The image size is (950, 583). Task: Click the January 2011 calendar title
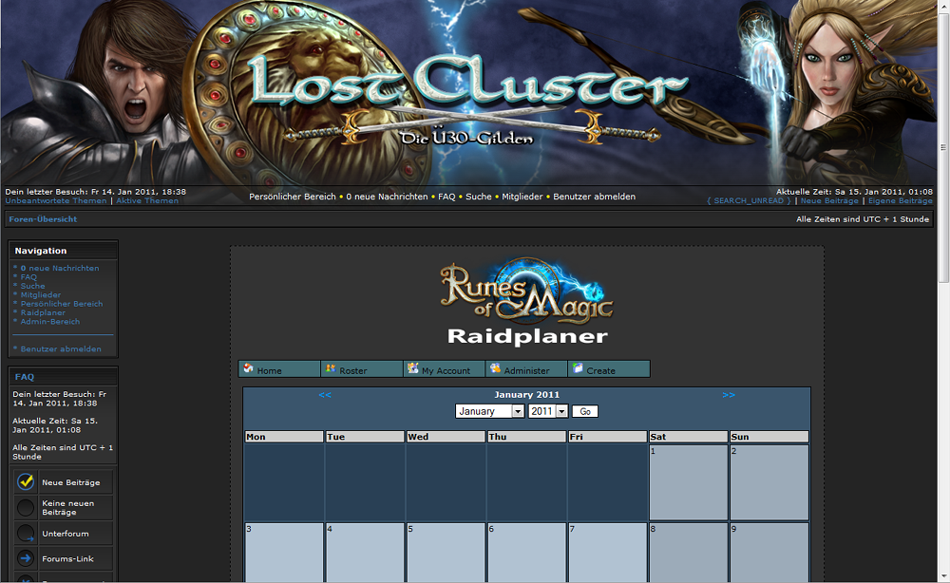coord(526,395)
